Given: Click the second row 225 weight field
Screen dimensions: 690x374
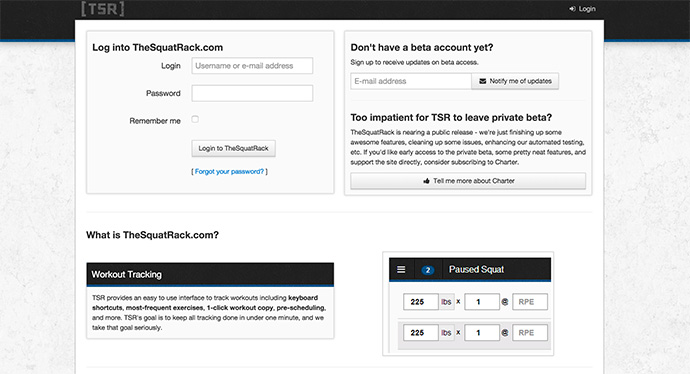Looking at the screenshot, I should point(421,333).
